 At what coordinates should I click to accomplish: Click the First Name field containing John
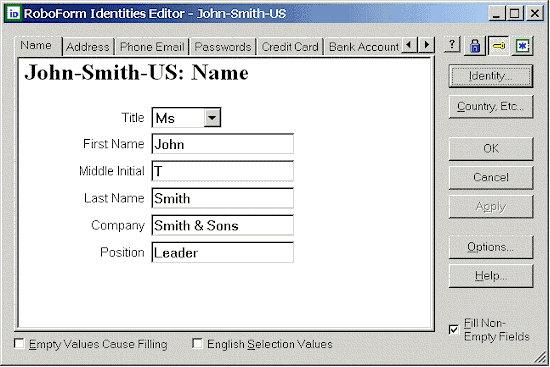pos(222,144)
